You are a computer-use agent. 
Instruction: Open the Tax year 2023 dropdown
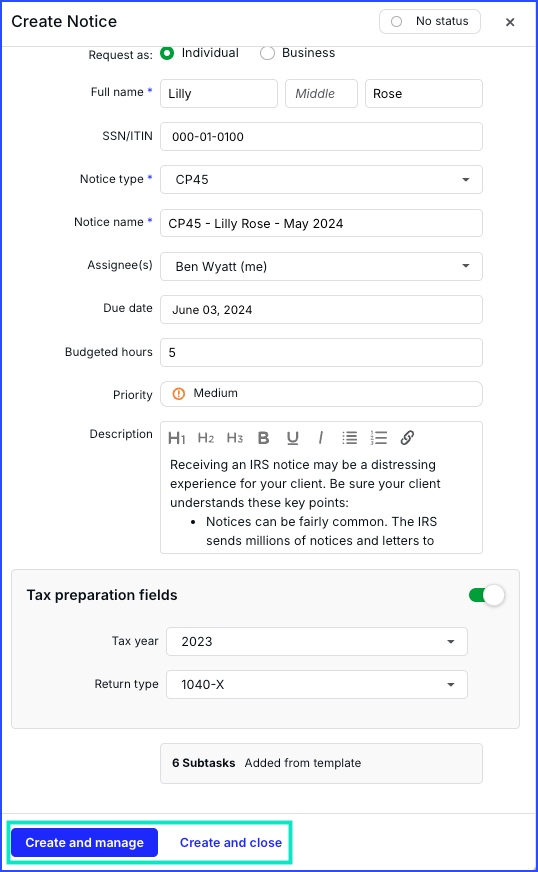tap(317, 641)
